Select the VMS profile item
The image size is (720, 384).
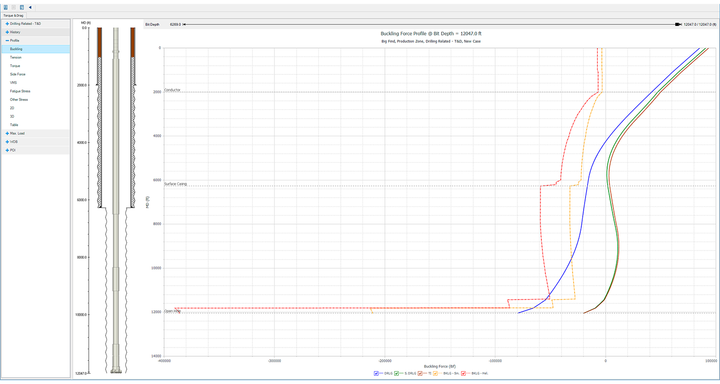point(36,83)
